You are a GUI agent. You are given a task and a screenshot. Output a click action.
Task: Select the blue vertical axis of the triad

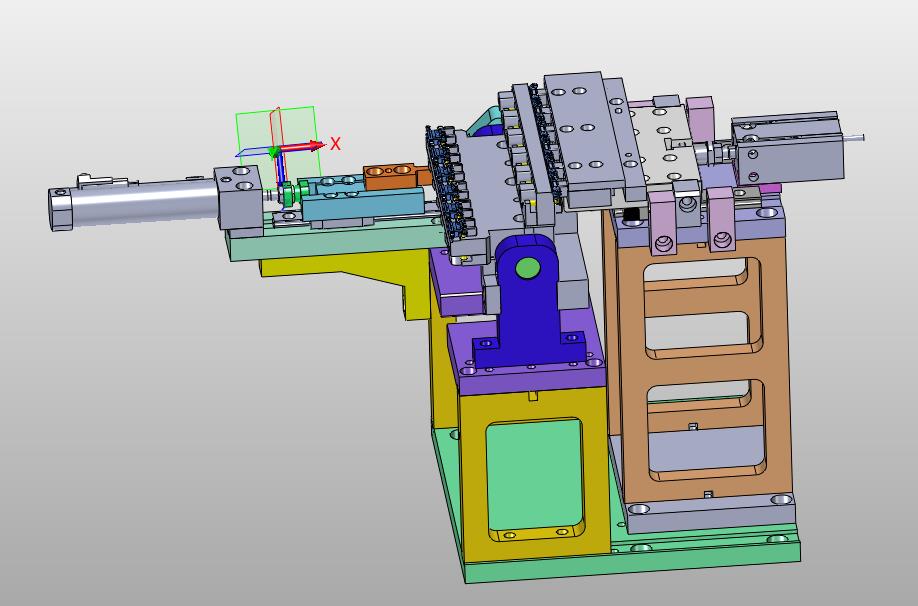tap(280, 169)
